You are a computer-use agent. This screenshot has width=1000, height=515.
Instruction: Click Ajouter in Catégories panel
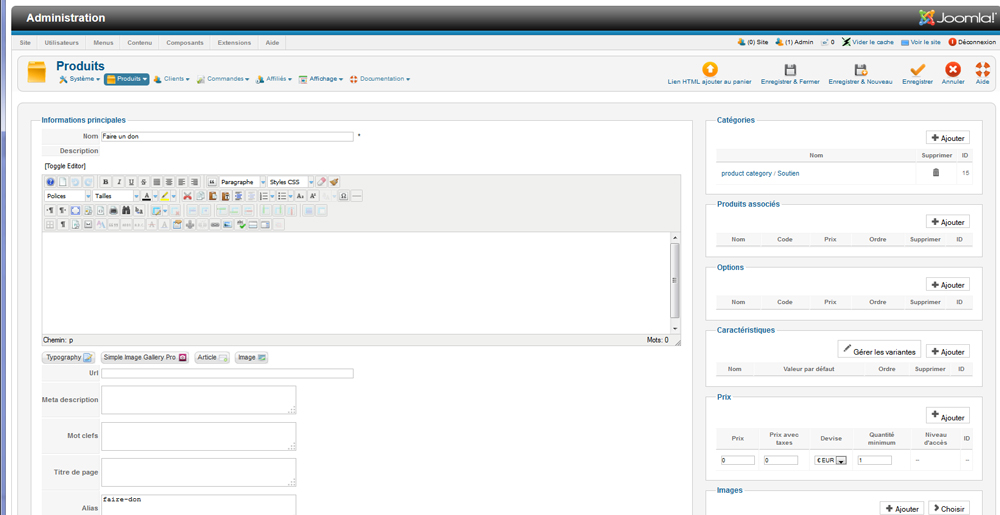point(948,138)
